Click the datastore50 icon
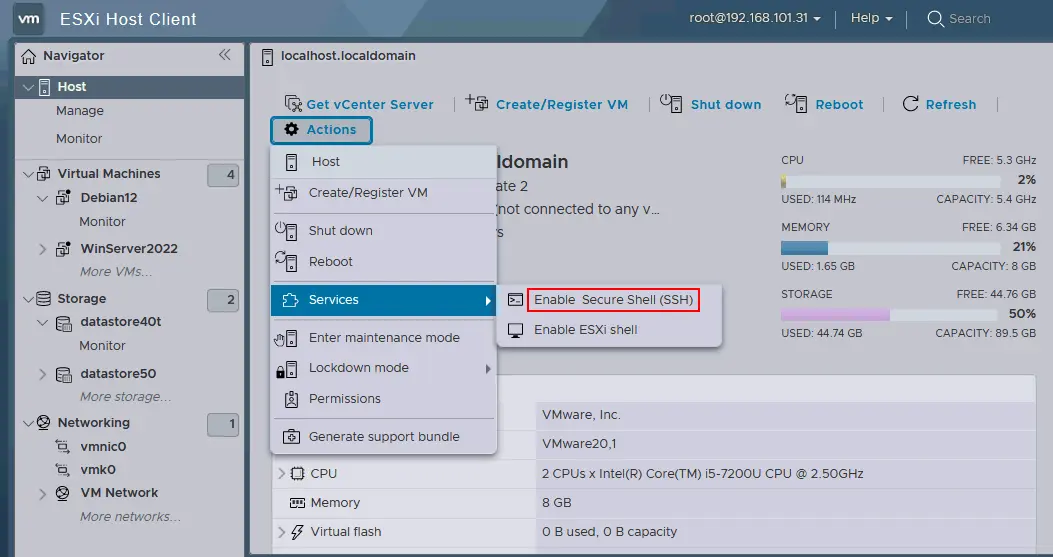The image size is (1053, 557). (64, 374)
